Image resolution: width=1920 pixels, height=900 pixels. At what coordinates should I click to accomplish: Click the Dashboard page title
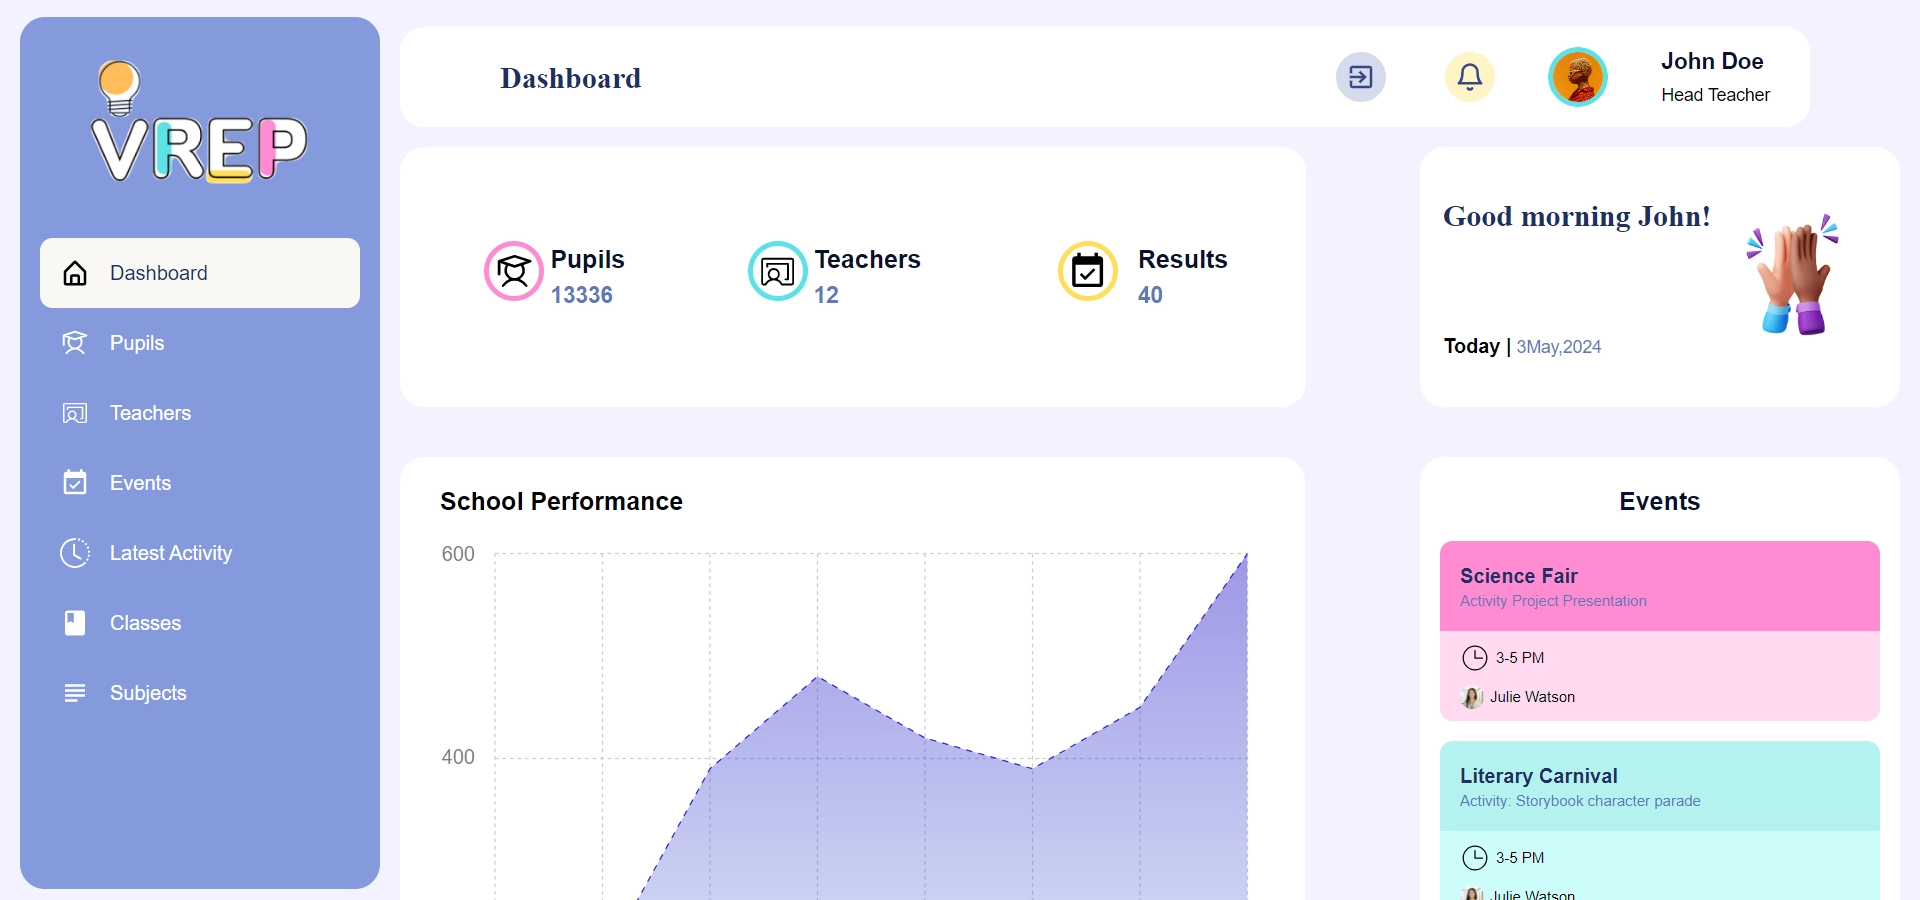click(x=571, y=78)
